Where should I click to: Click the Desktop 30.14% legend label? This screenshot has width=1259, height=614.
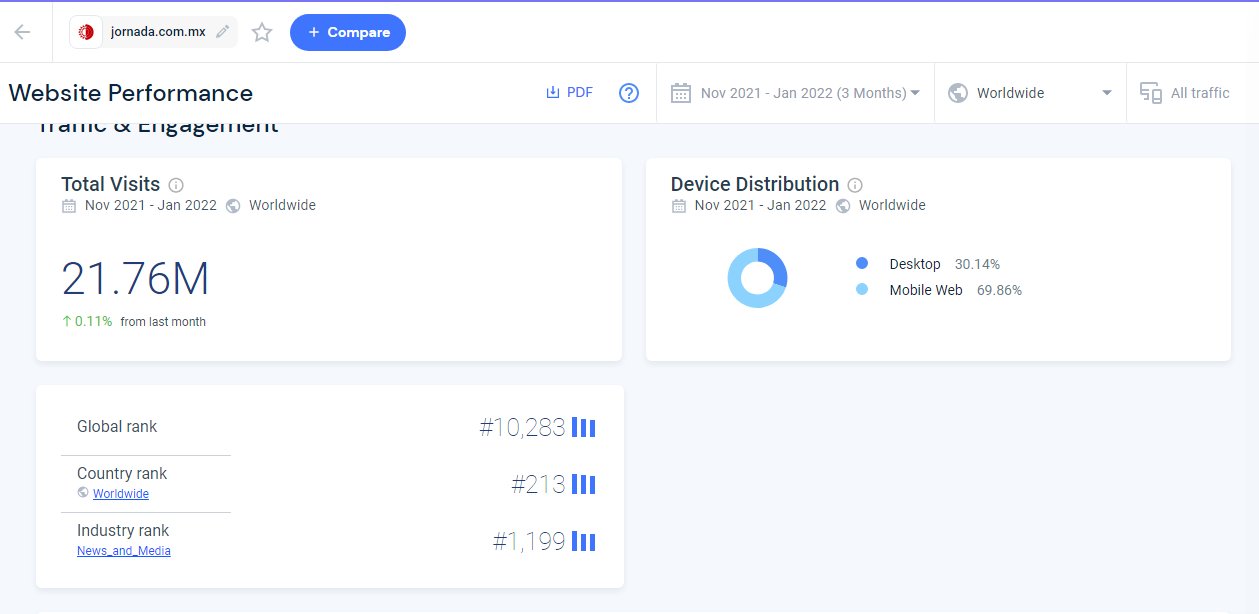pos(944,264)
